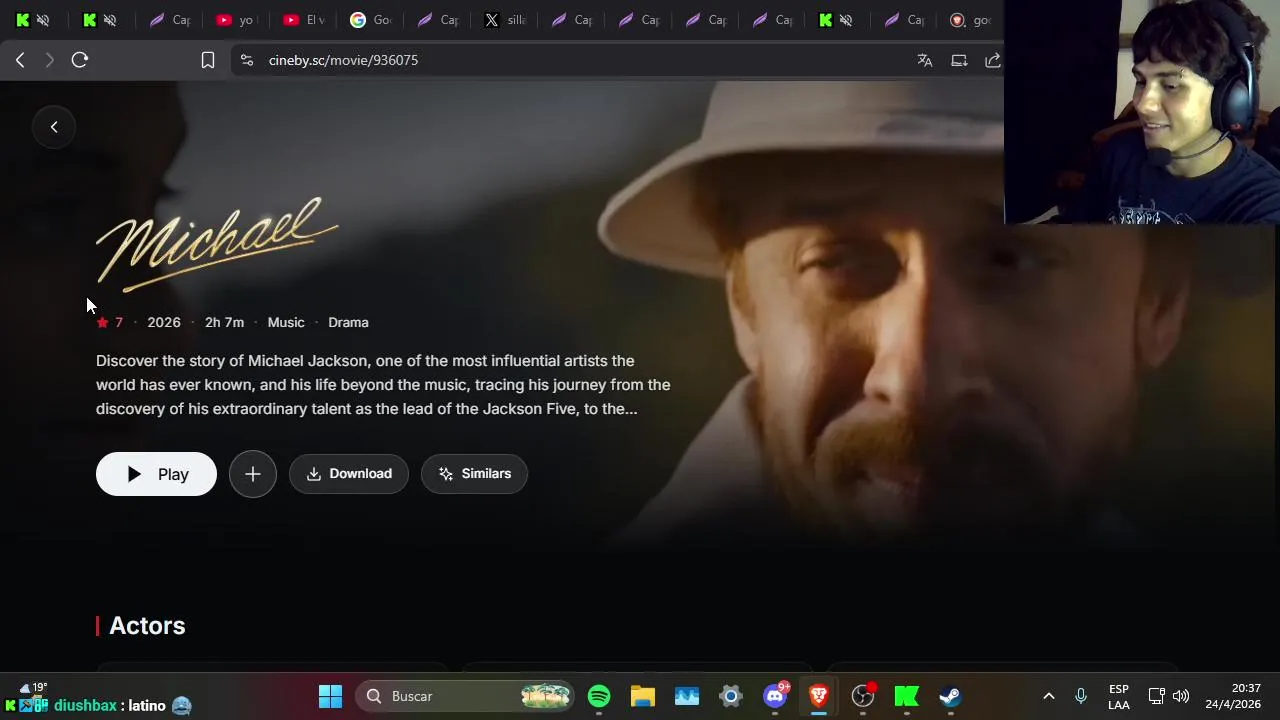Image resolution: width=1280 pixels, height=720 pixels.
Task: Click the Brave browser taskbar icon
Action: [819, 696]
